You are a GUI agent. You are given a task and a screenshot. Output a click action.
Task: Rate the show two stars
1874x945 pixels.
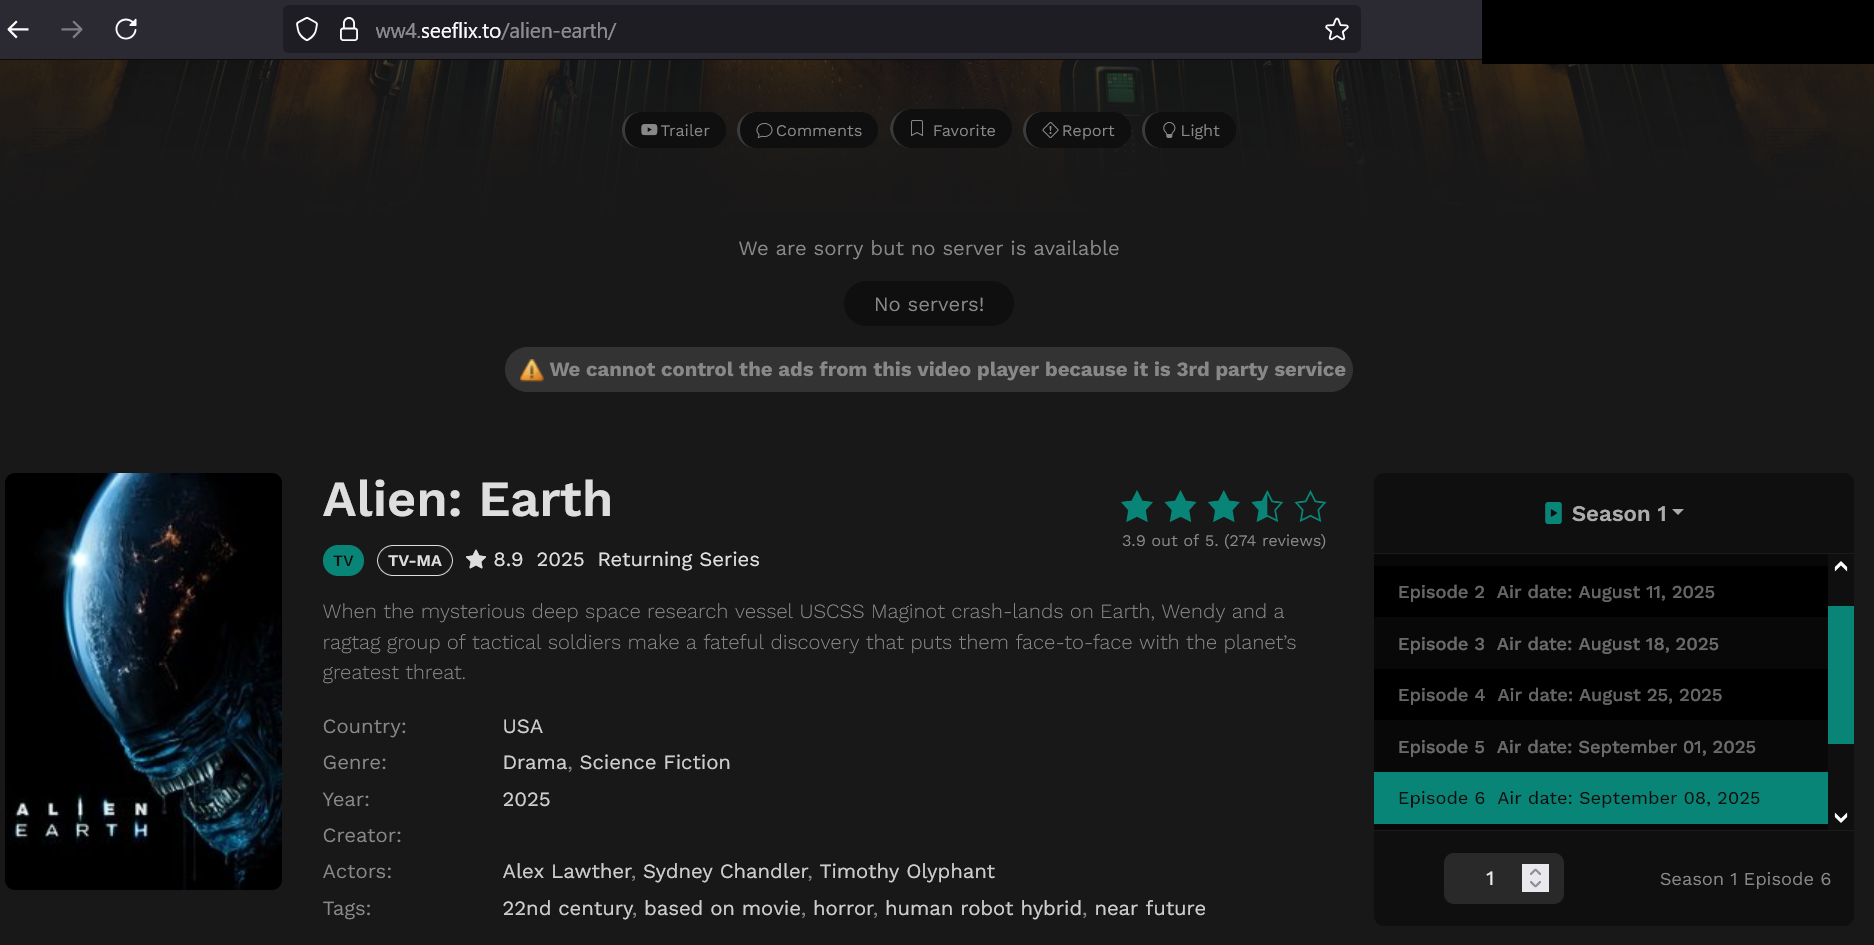[1181, 507]
